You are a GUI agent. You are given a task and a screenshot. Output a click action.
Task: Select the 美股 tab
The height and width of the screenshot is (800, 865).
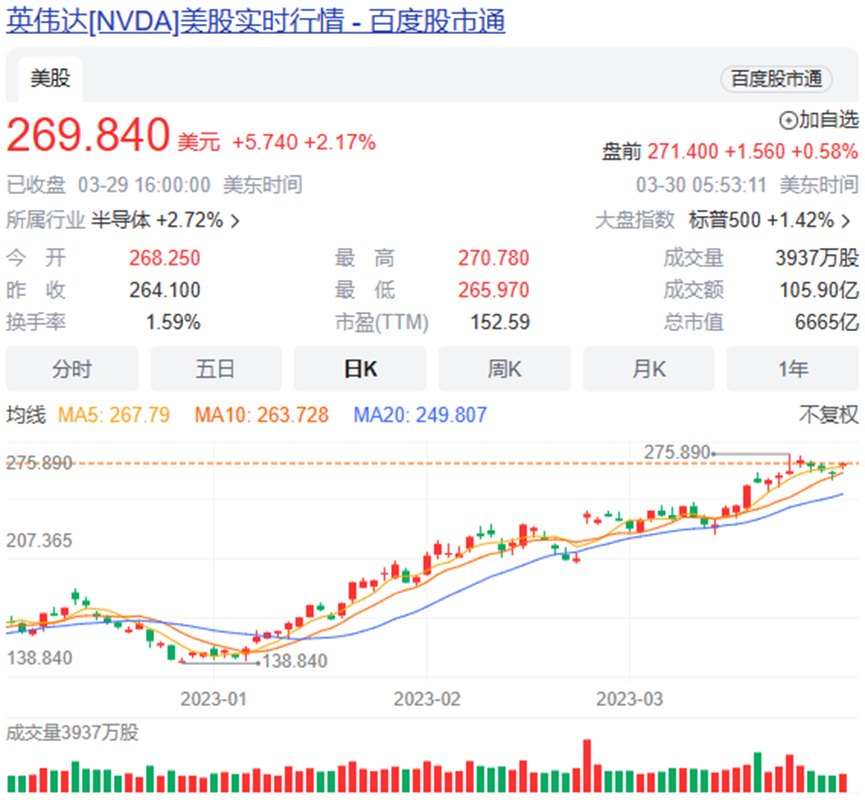50,78
